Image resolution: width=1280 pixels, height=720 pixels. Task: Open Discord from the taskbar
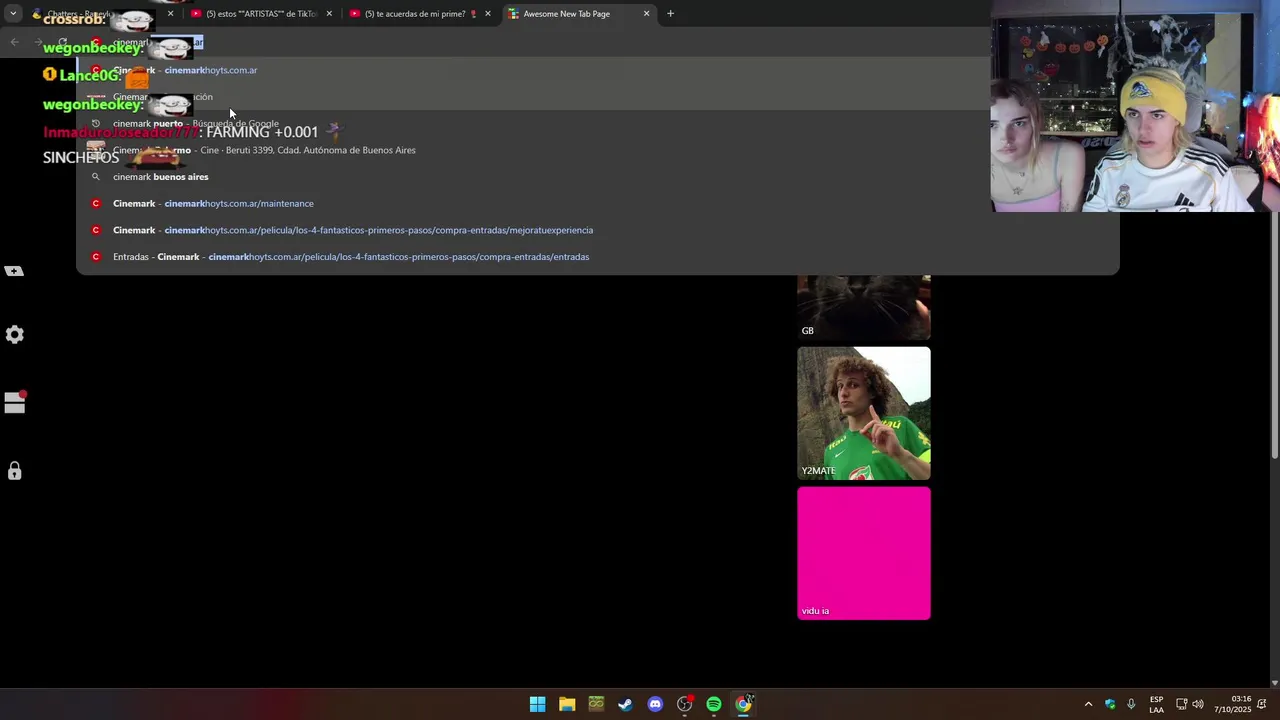(x=655, y=704)
